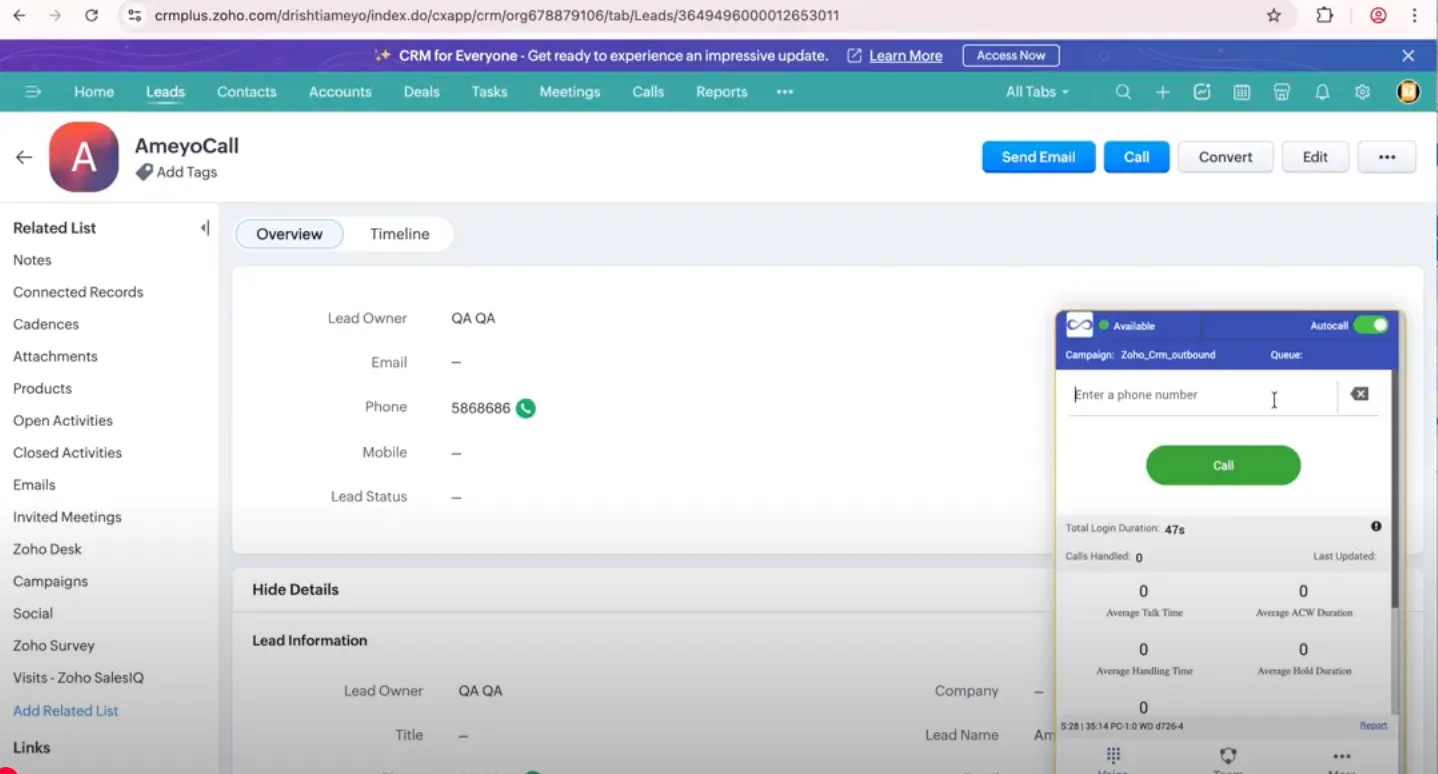Go back using the arrow beside AmeyoCall
Viewport: 1438px width, 774px height.
(24, 157)
